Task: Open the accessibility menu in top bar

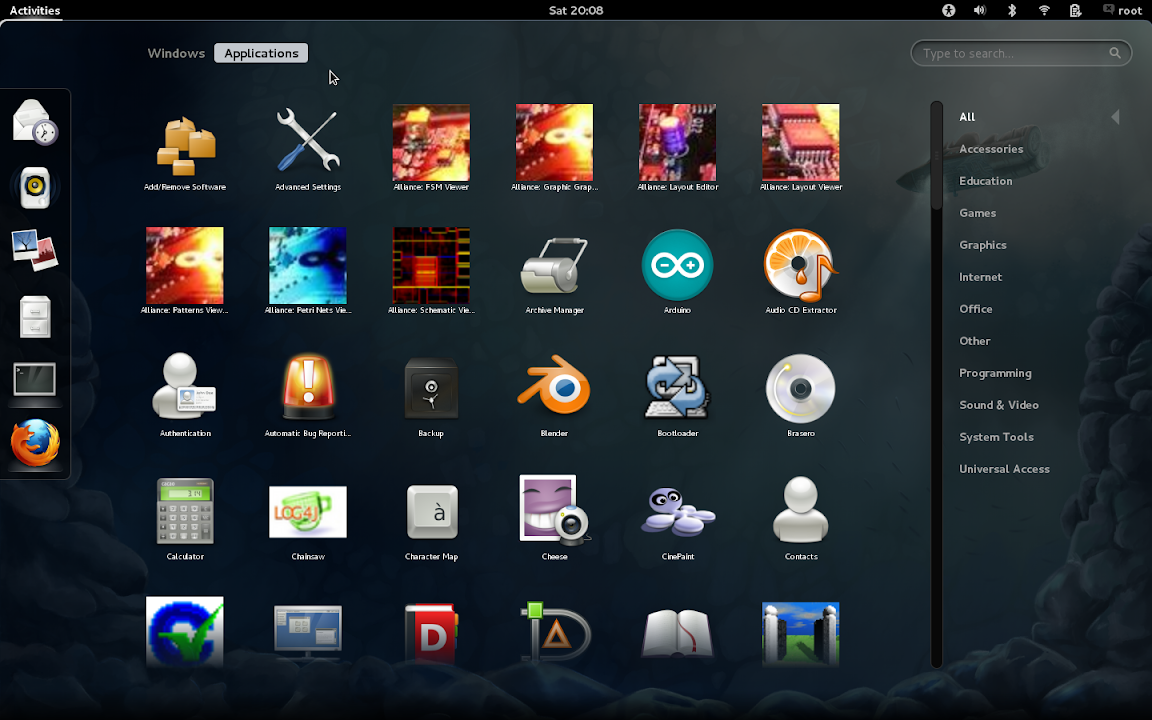Action: pos(948,10)
